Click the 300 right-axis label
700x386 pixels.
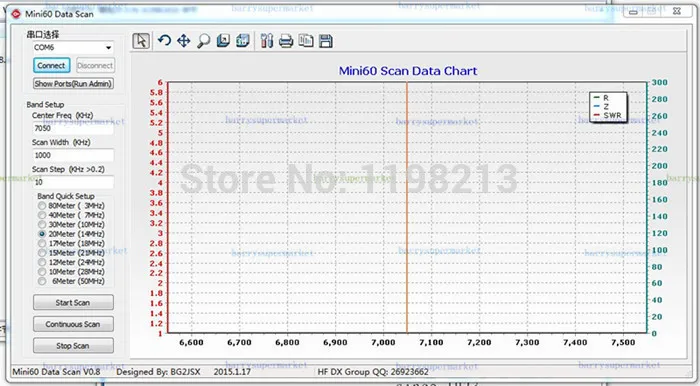[x=659, y=83]
